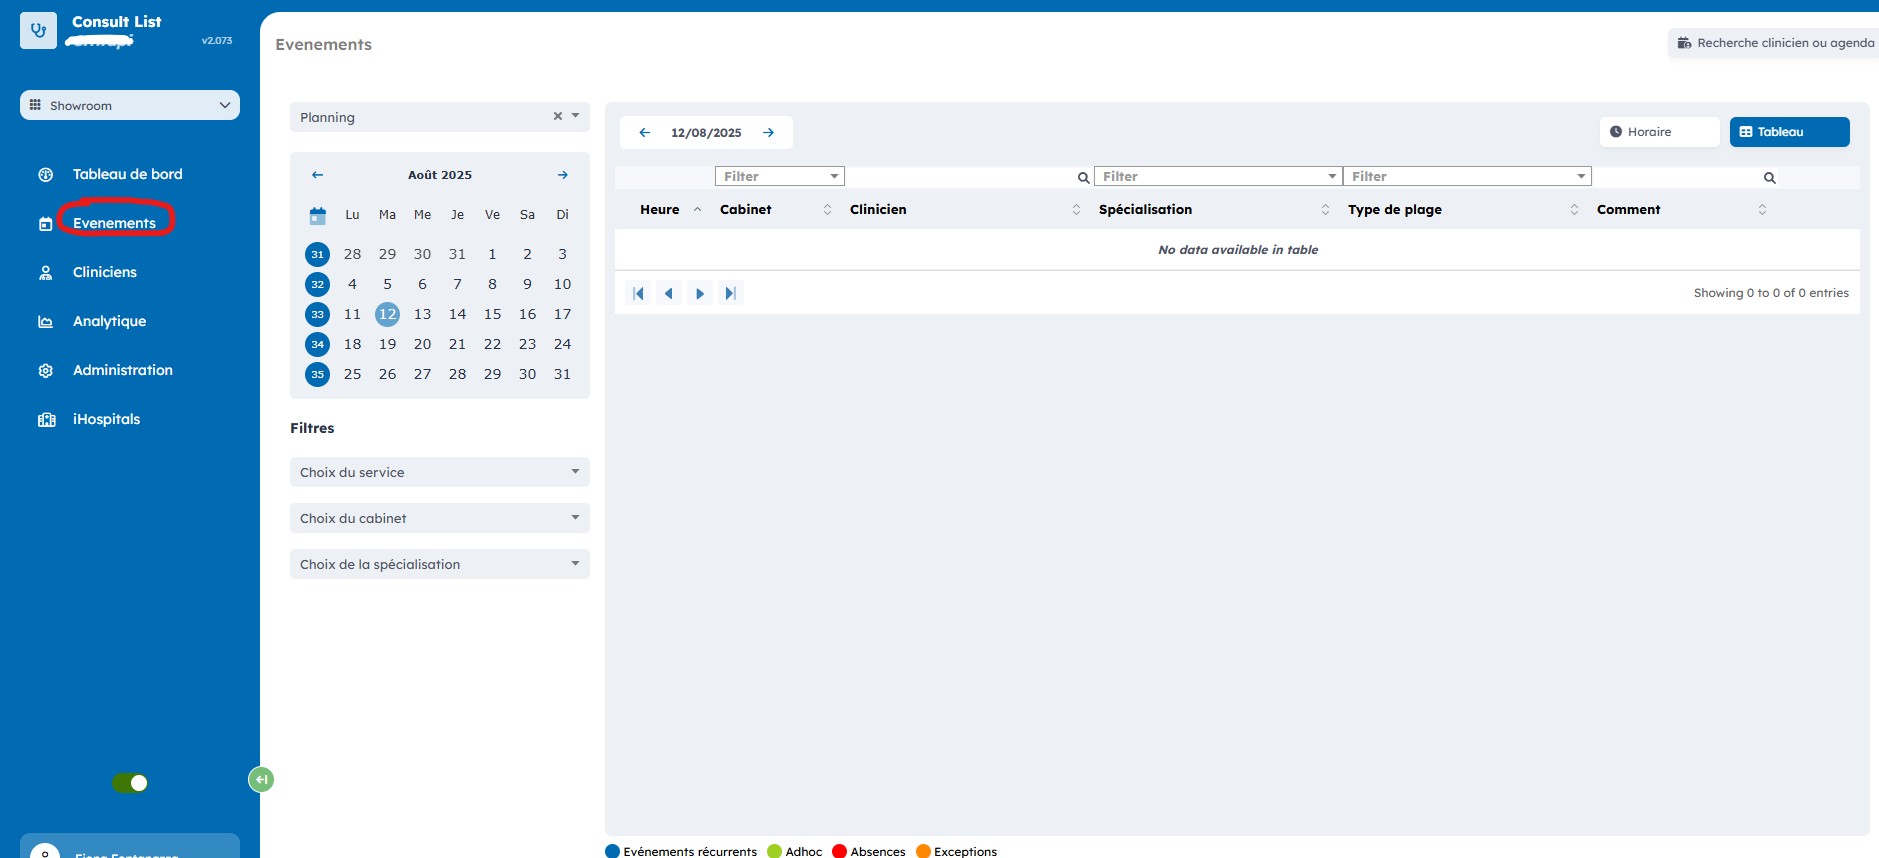1879x858 pixels.
Task: Click the Cliniciens person icon in sidebar
Action: 46,273
